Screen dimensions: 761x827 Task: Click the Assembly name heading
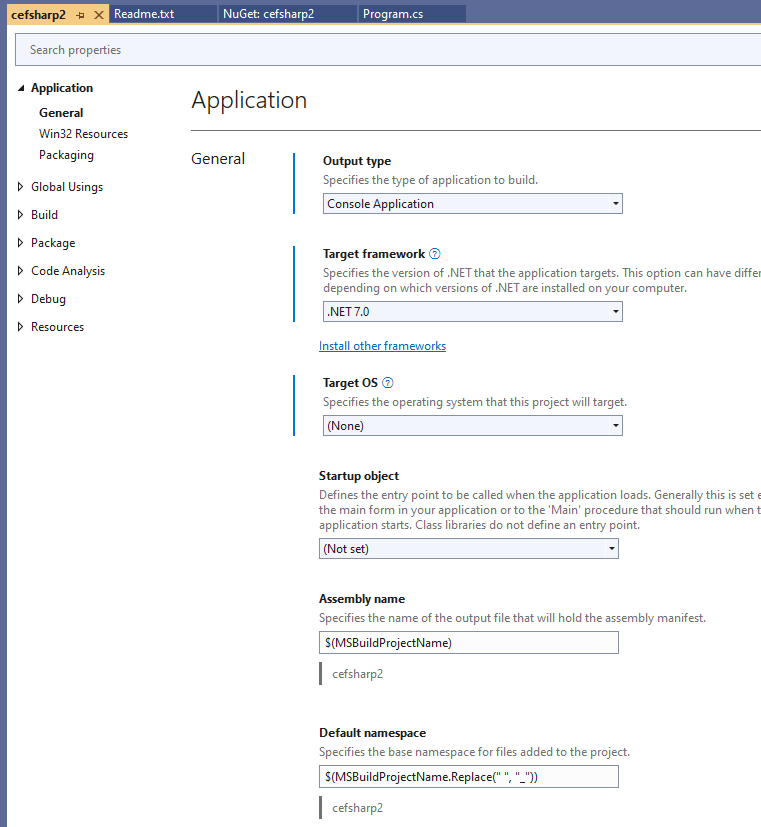[362, 599]
